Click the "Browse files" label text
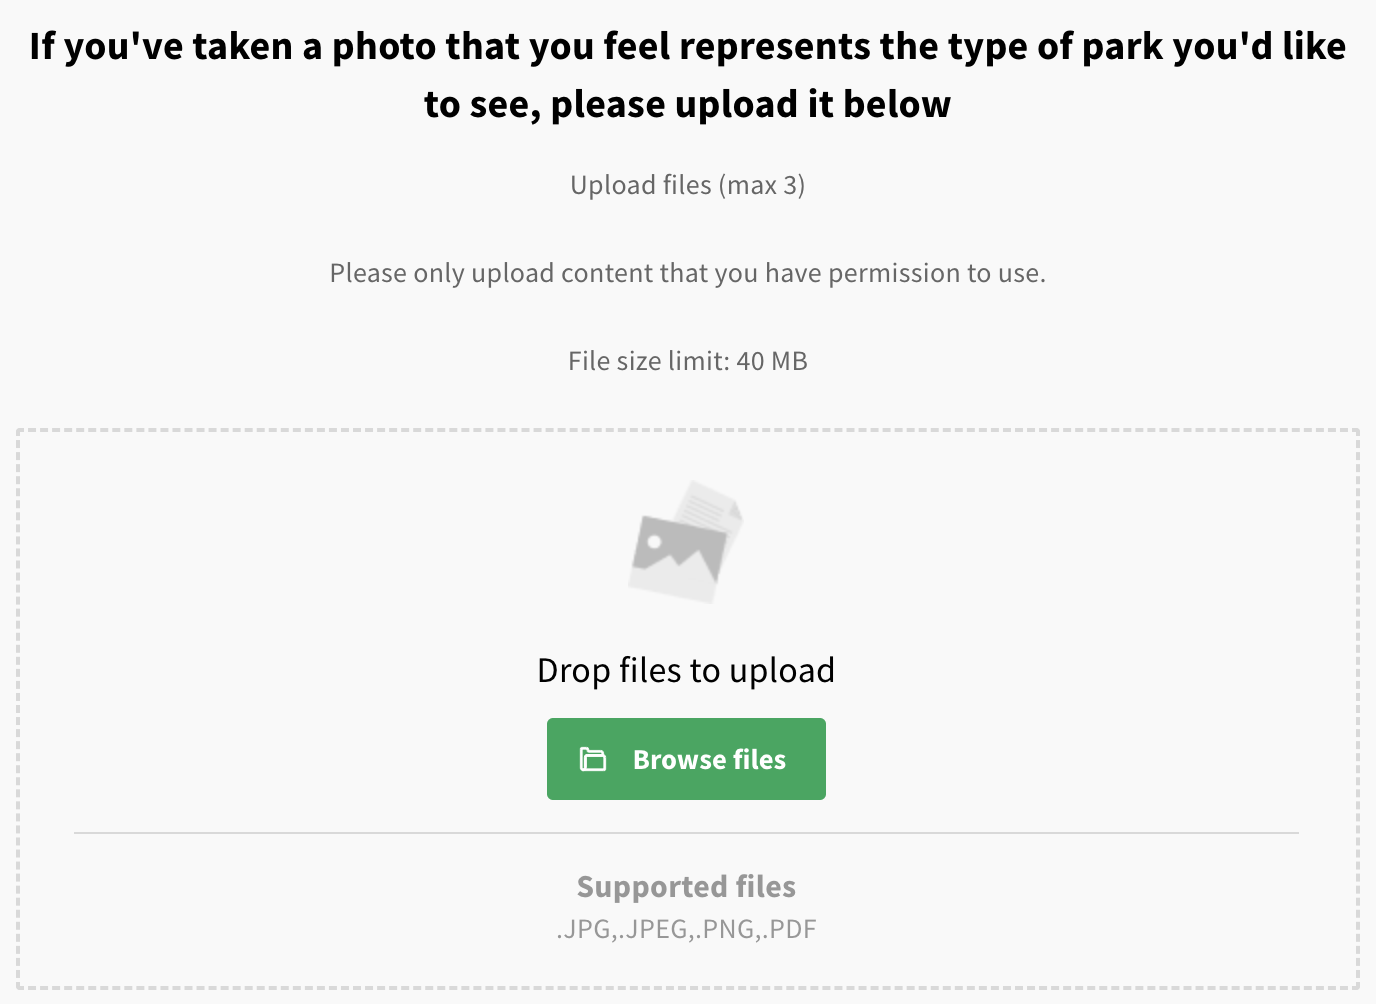Image resolution: width=1376 pixels, height=1004 pixels. 709,760
